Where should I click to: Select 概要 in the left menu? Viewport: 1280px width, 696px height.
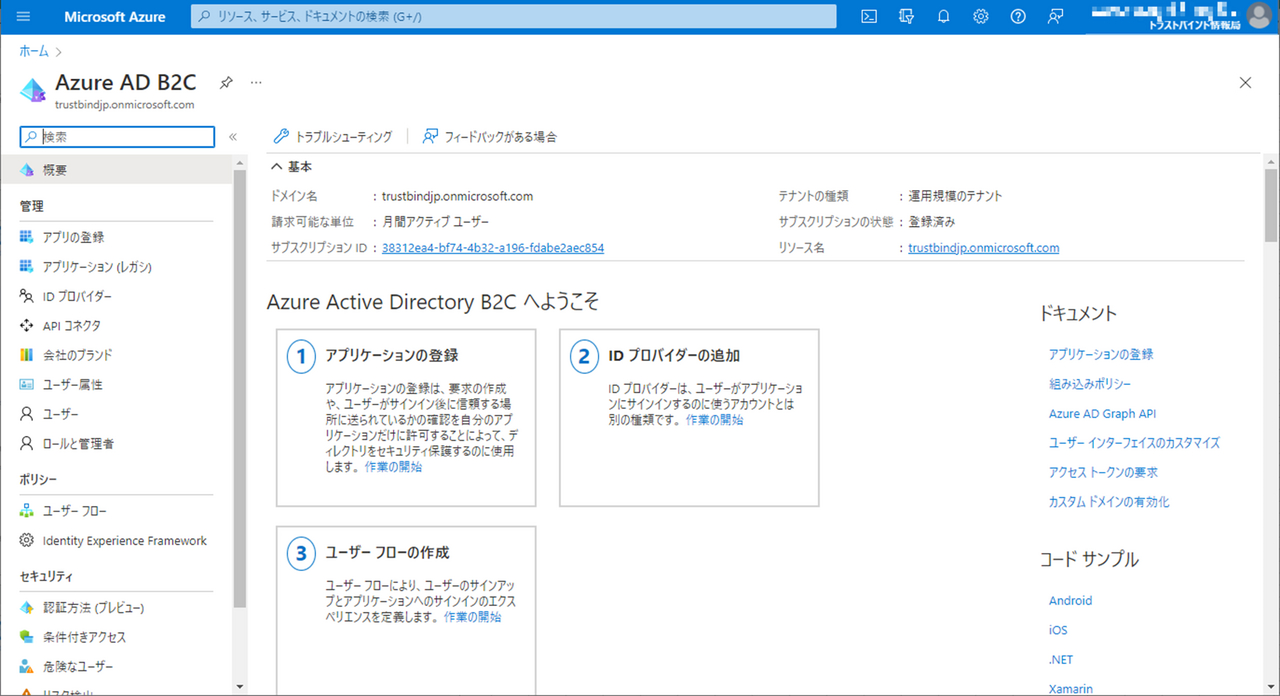pyautogui.click(x=116, y=171)
